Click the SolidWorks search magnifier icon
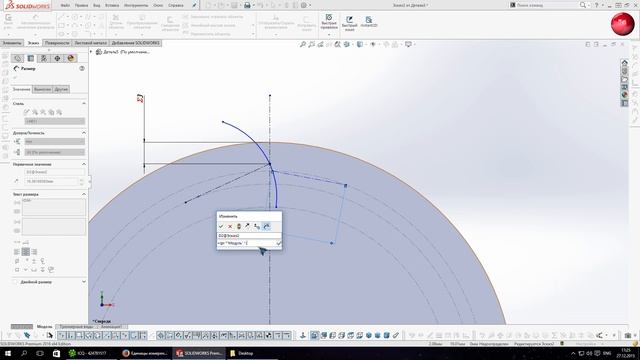Viewport: 640px width, 360px height. coord(583,5)
